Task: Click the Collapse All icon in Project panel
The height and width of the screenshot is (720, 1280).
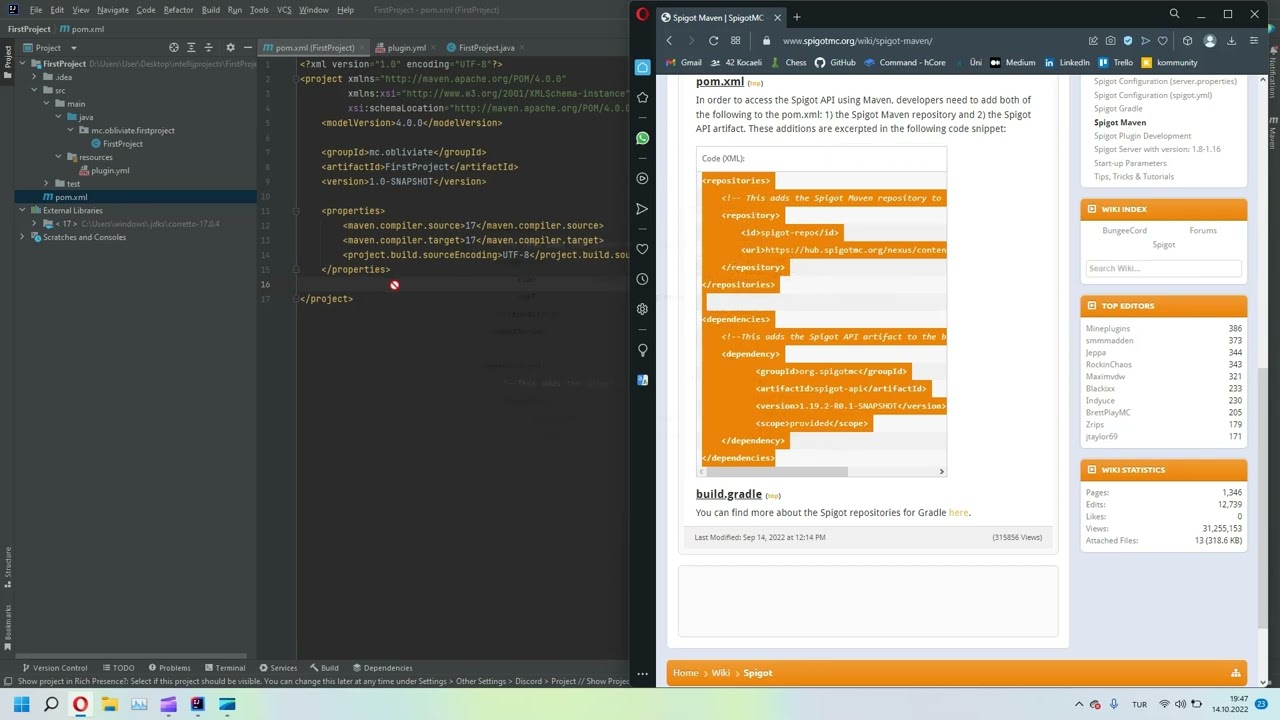Action: pos(208,47)
